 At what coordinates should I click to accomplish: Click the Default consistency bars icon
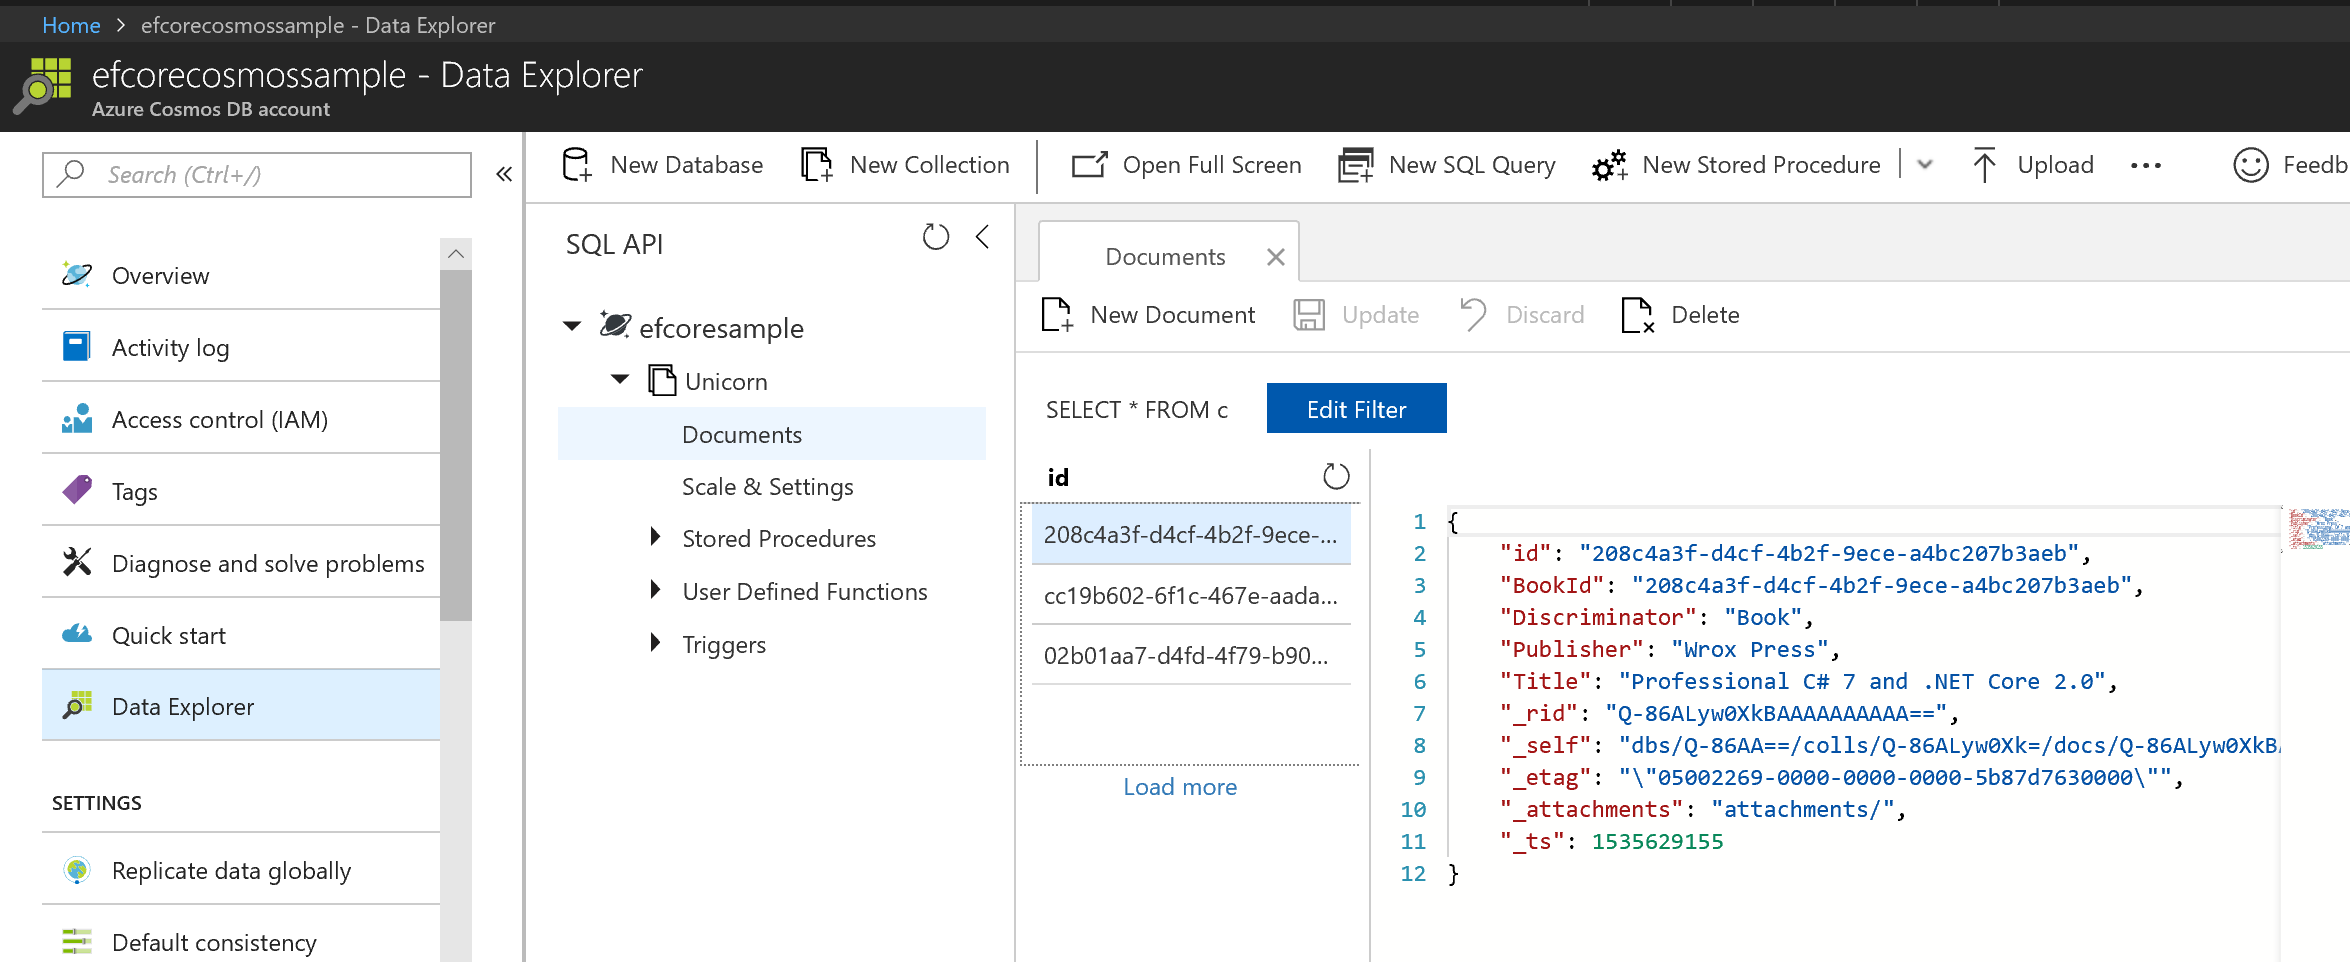click(x=77, y=942)
